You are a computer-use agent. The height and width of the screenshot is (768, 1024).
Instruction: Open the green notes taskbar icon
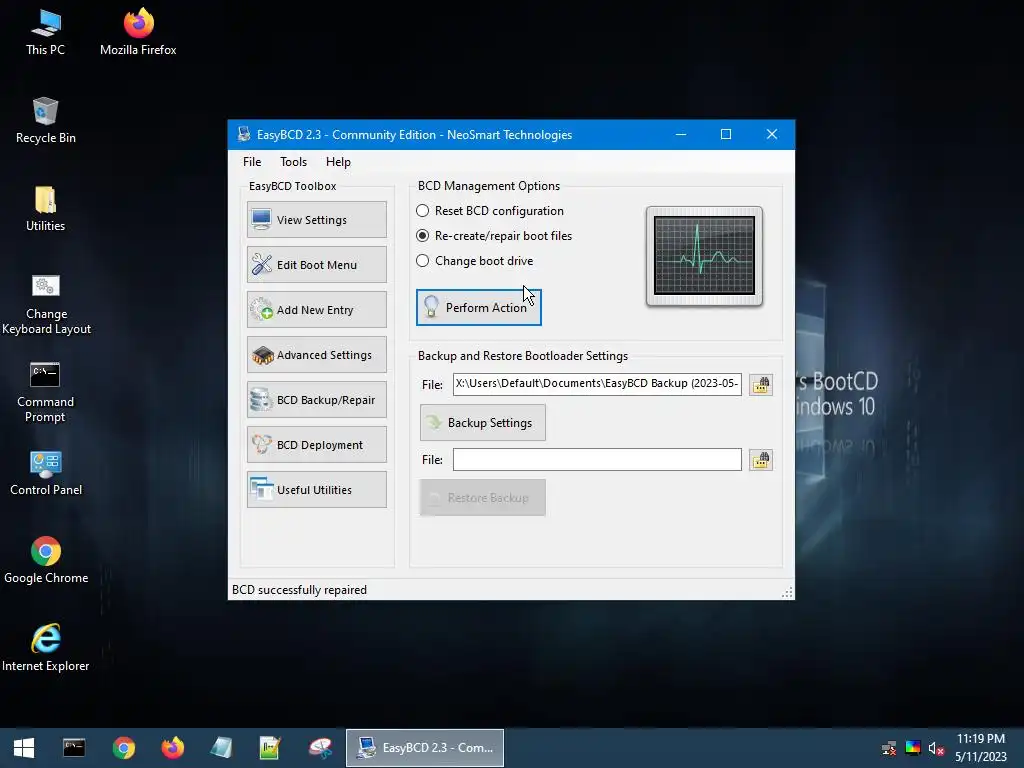pos(270,748)
